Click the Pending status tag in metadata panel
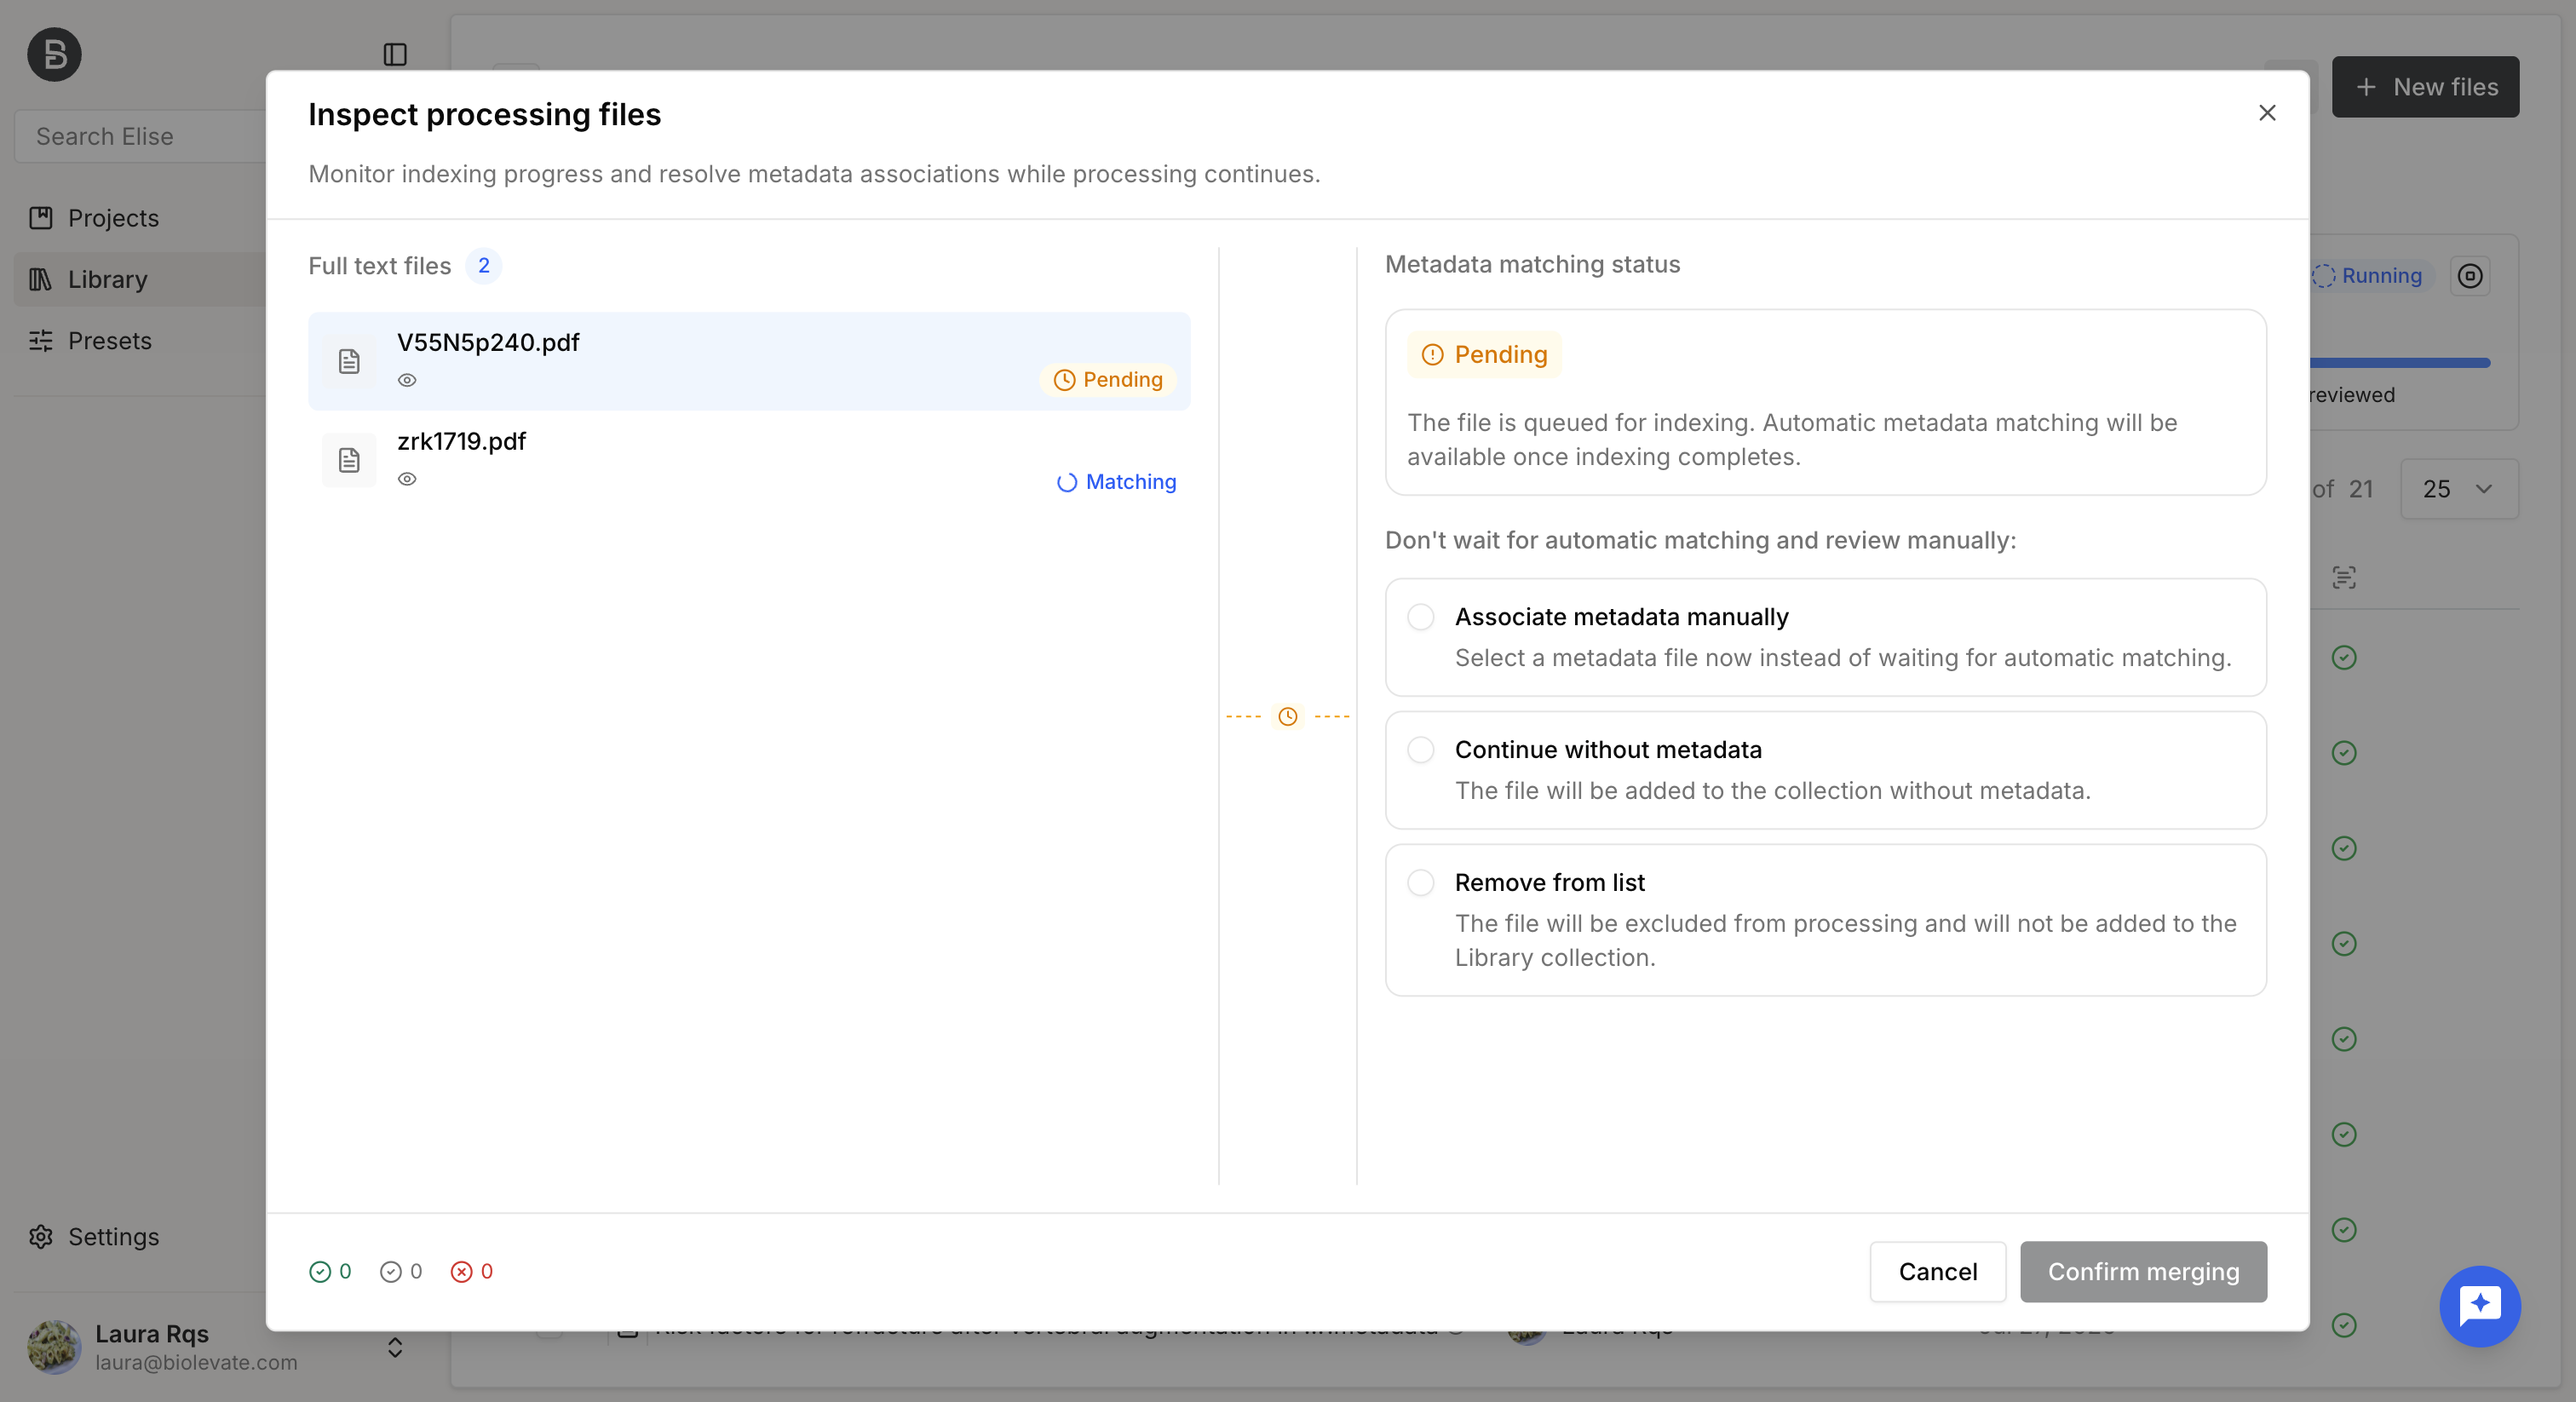This screenshot has width=2576, height=1402. click(x=1484, y=354)
